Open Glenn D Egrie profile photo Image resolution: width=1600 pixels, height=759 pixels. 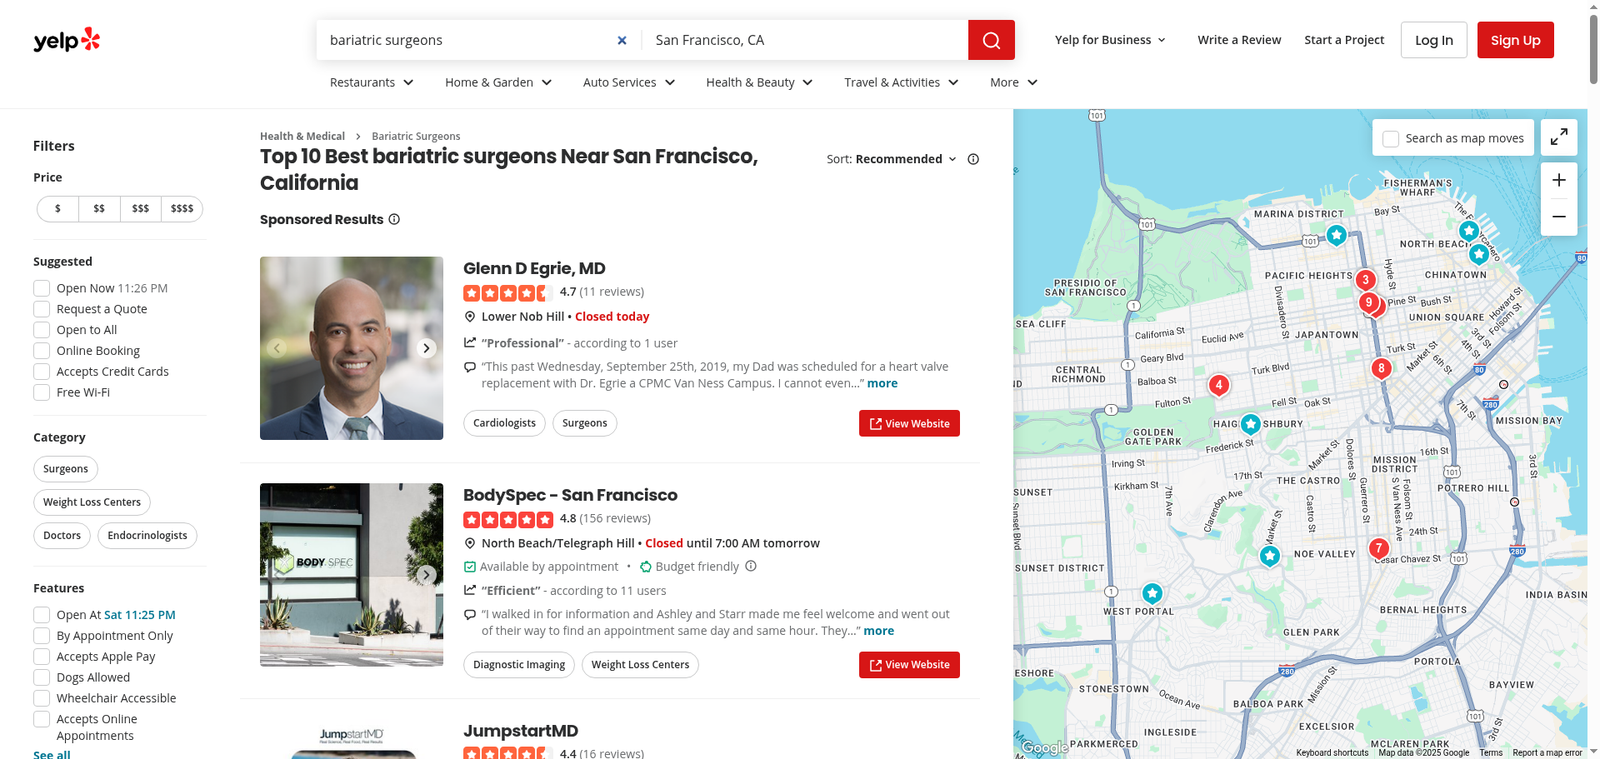[351, 348]
